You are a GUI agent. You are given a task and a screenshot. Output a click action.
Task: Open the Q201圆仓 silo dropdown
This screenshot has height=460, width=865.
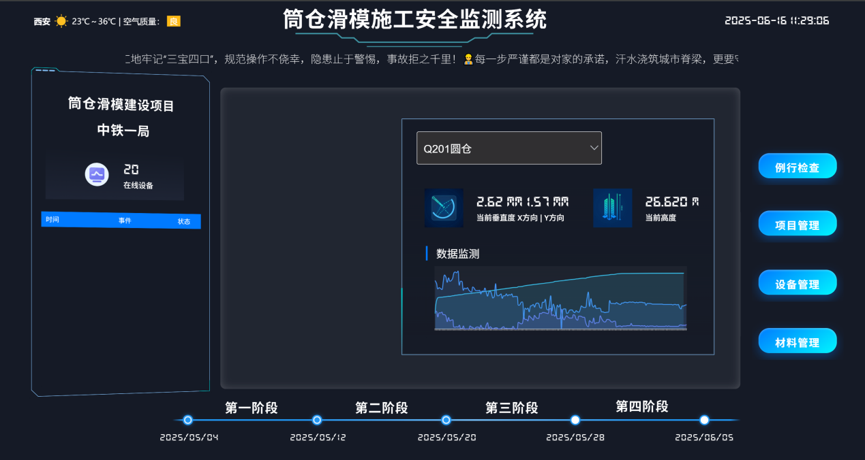(x=508, y=148)
